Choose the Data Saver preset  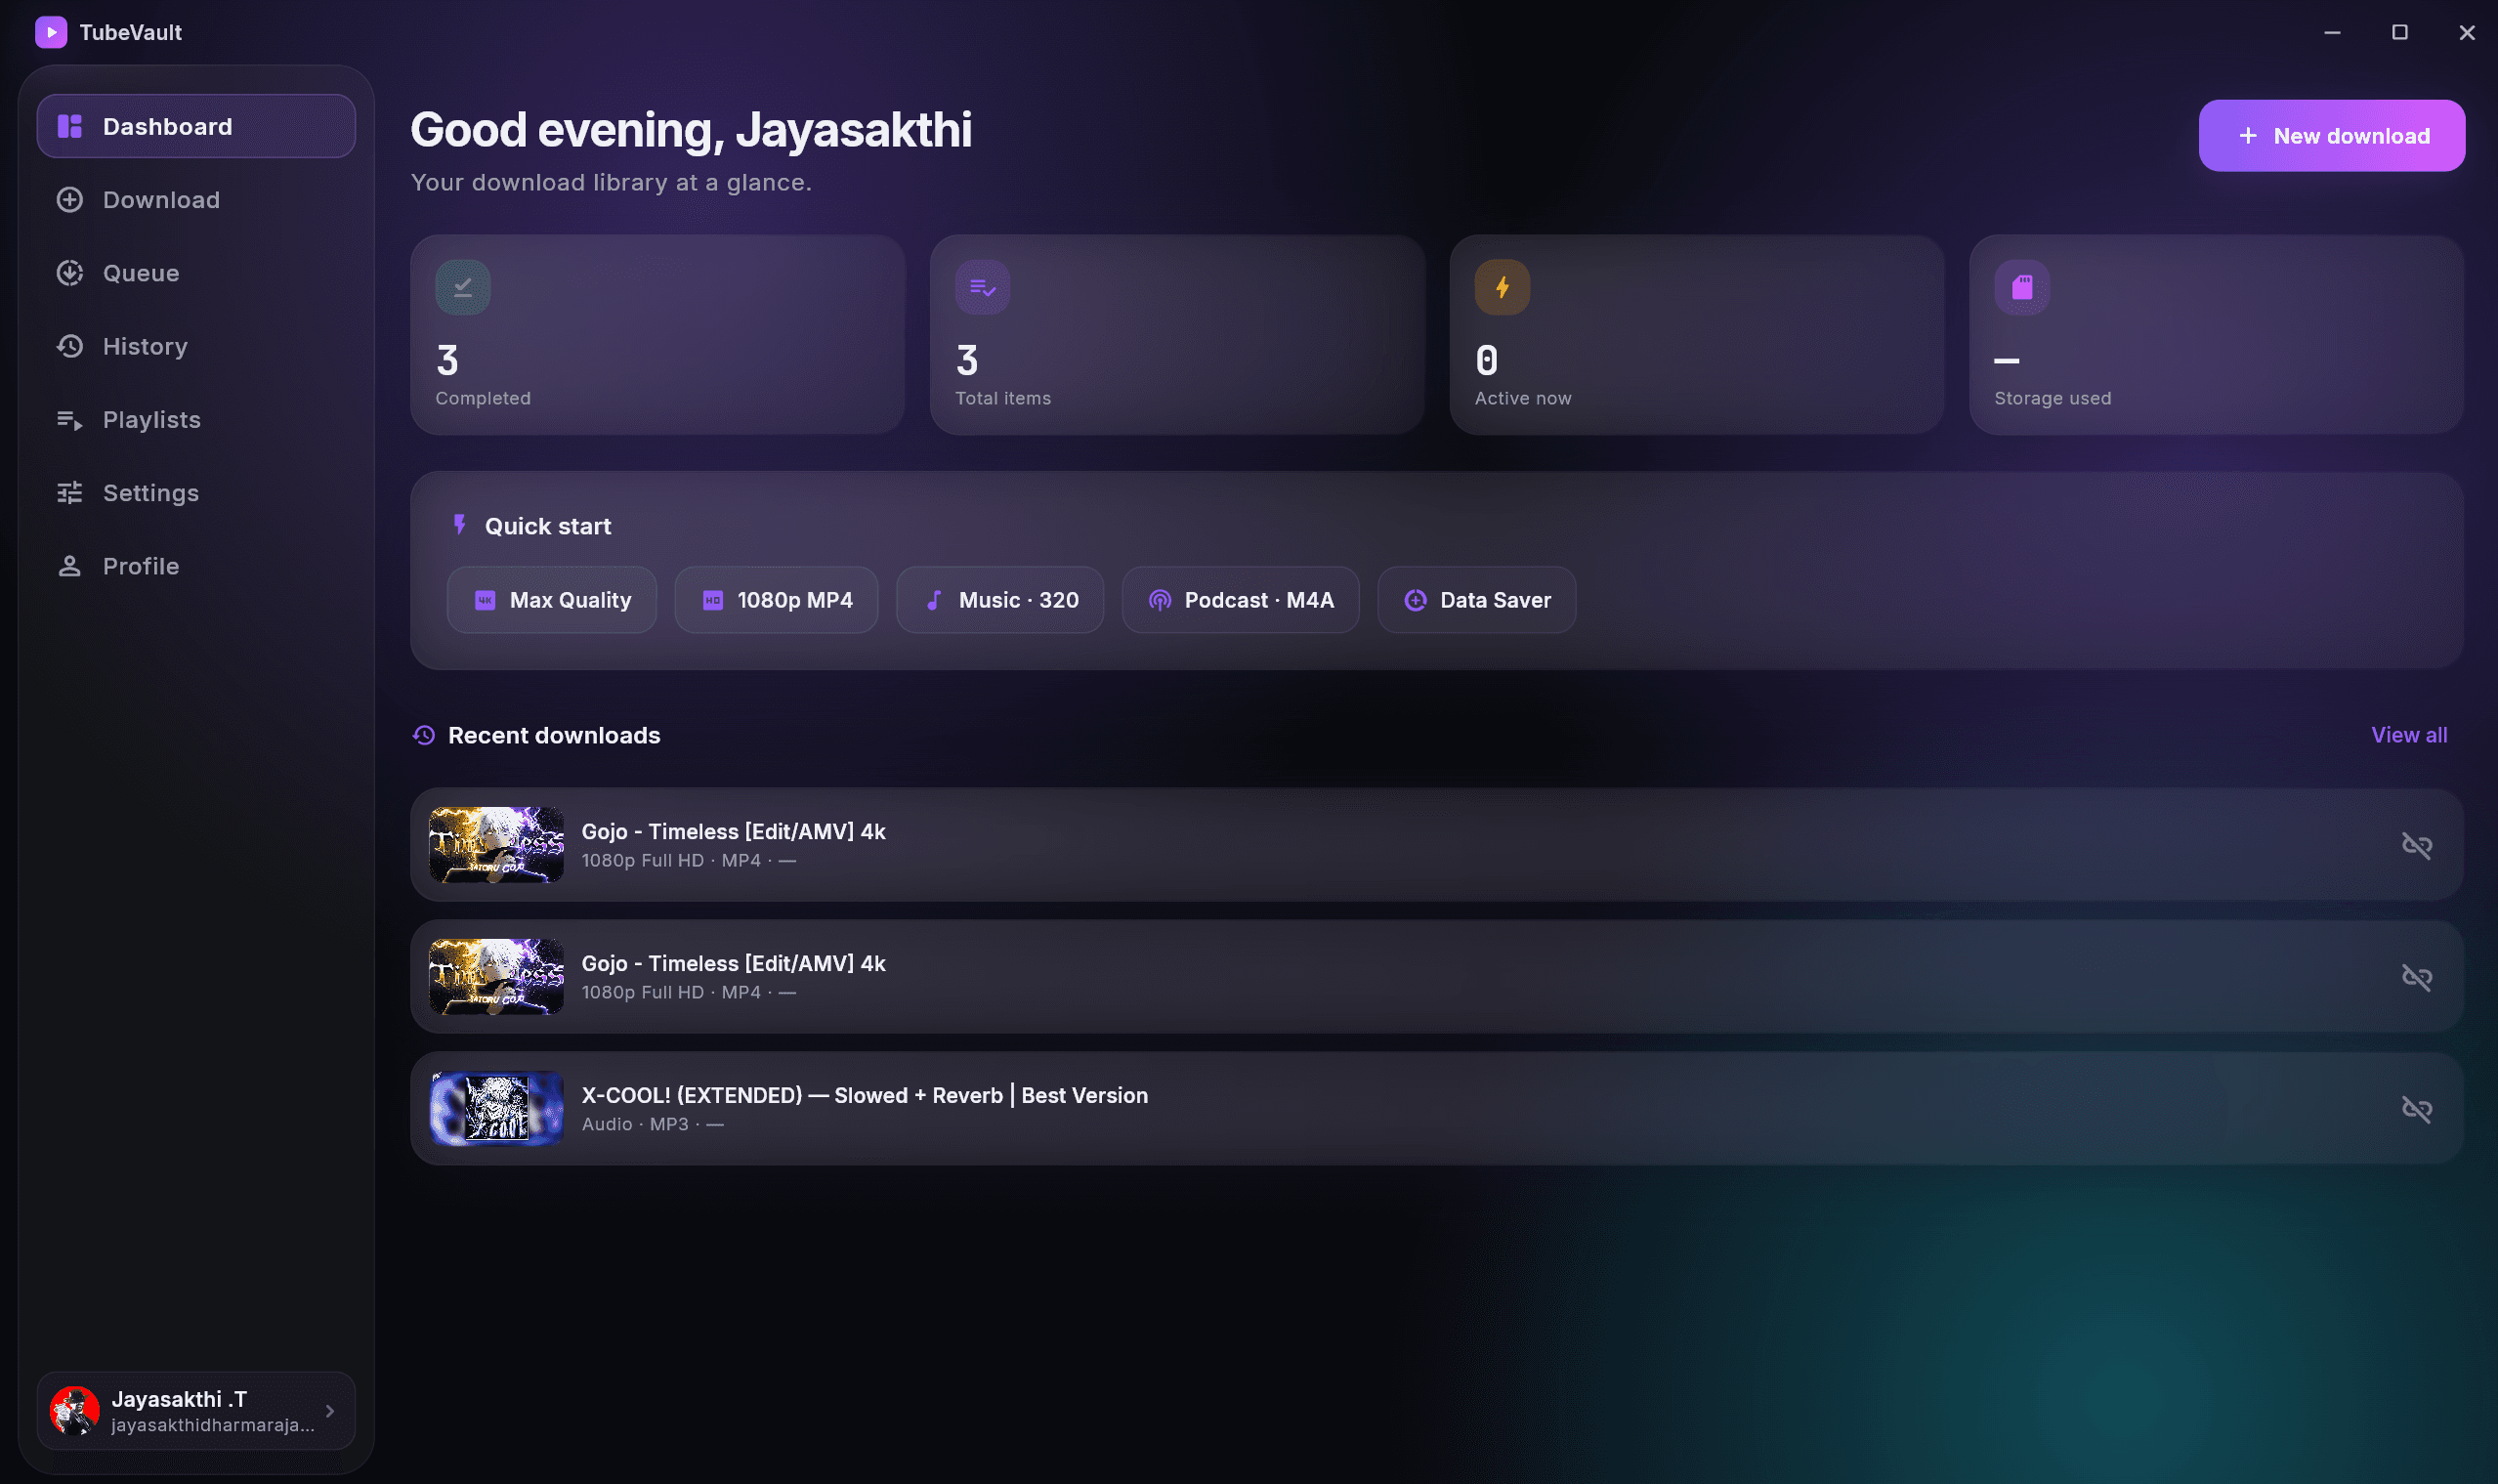(x=1476, y=600)
